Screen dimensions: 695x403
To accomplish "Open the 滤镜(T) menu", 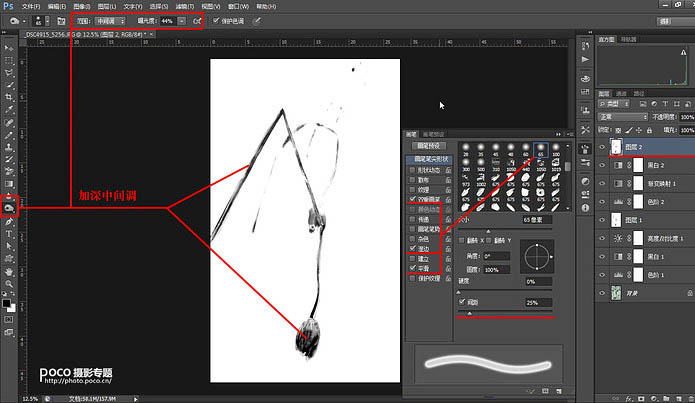I will click(185, 6).
